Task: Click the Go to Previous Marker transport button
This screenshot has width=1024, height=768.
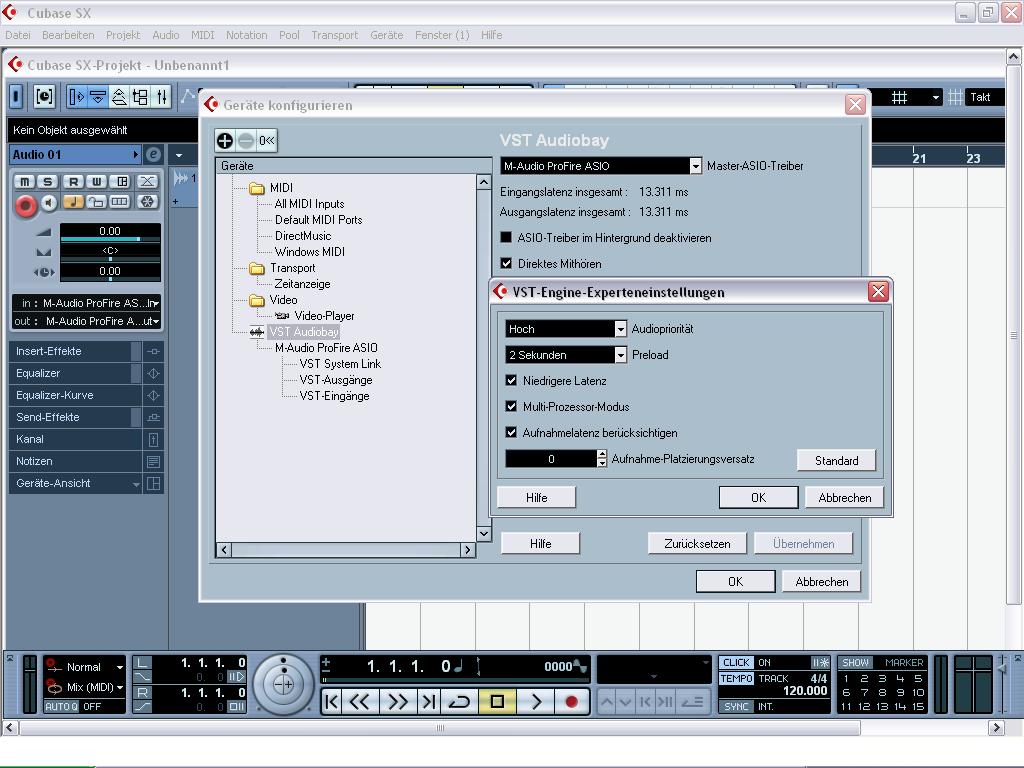Action: pyautogui.click(x=332, y=702)
